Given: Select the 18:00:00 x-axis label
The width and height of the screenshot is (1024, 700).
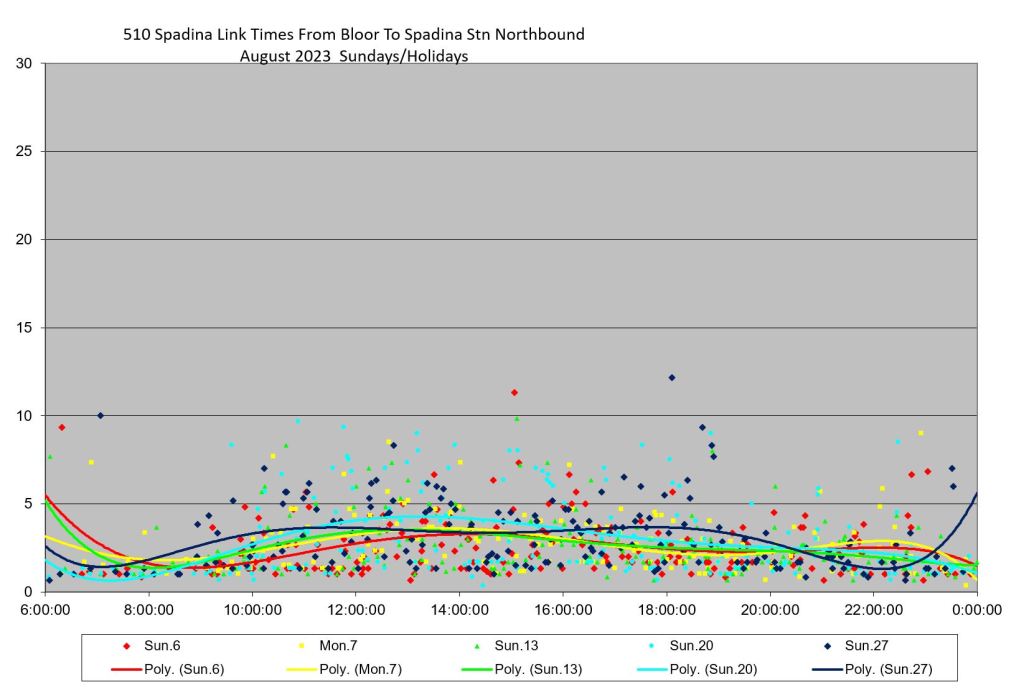Looking at the screenshot, I should [x=666, y=607].
